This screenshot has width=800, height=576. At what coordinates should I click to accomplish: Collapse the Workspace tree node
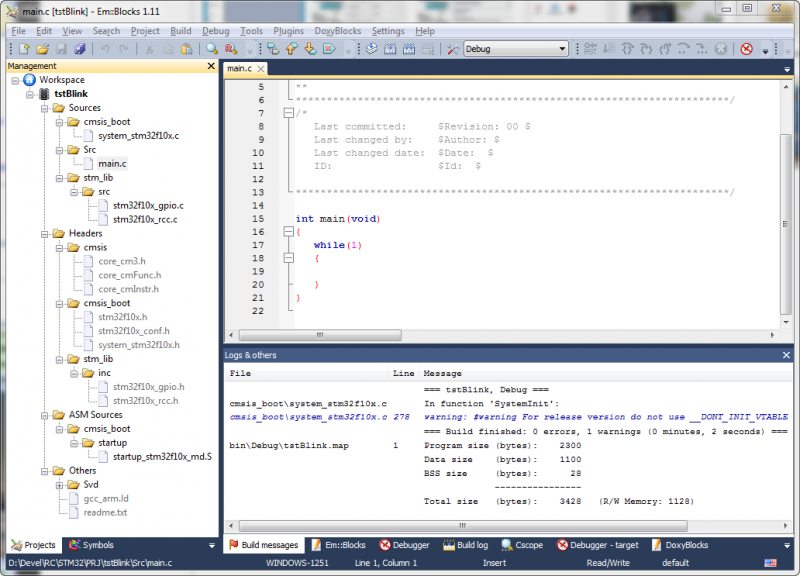click(x=15, y=80)
